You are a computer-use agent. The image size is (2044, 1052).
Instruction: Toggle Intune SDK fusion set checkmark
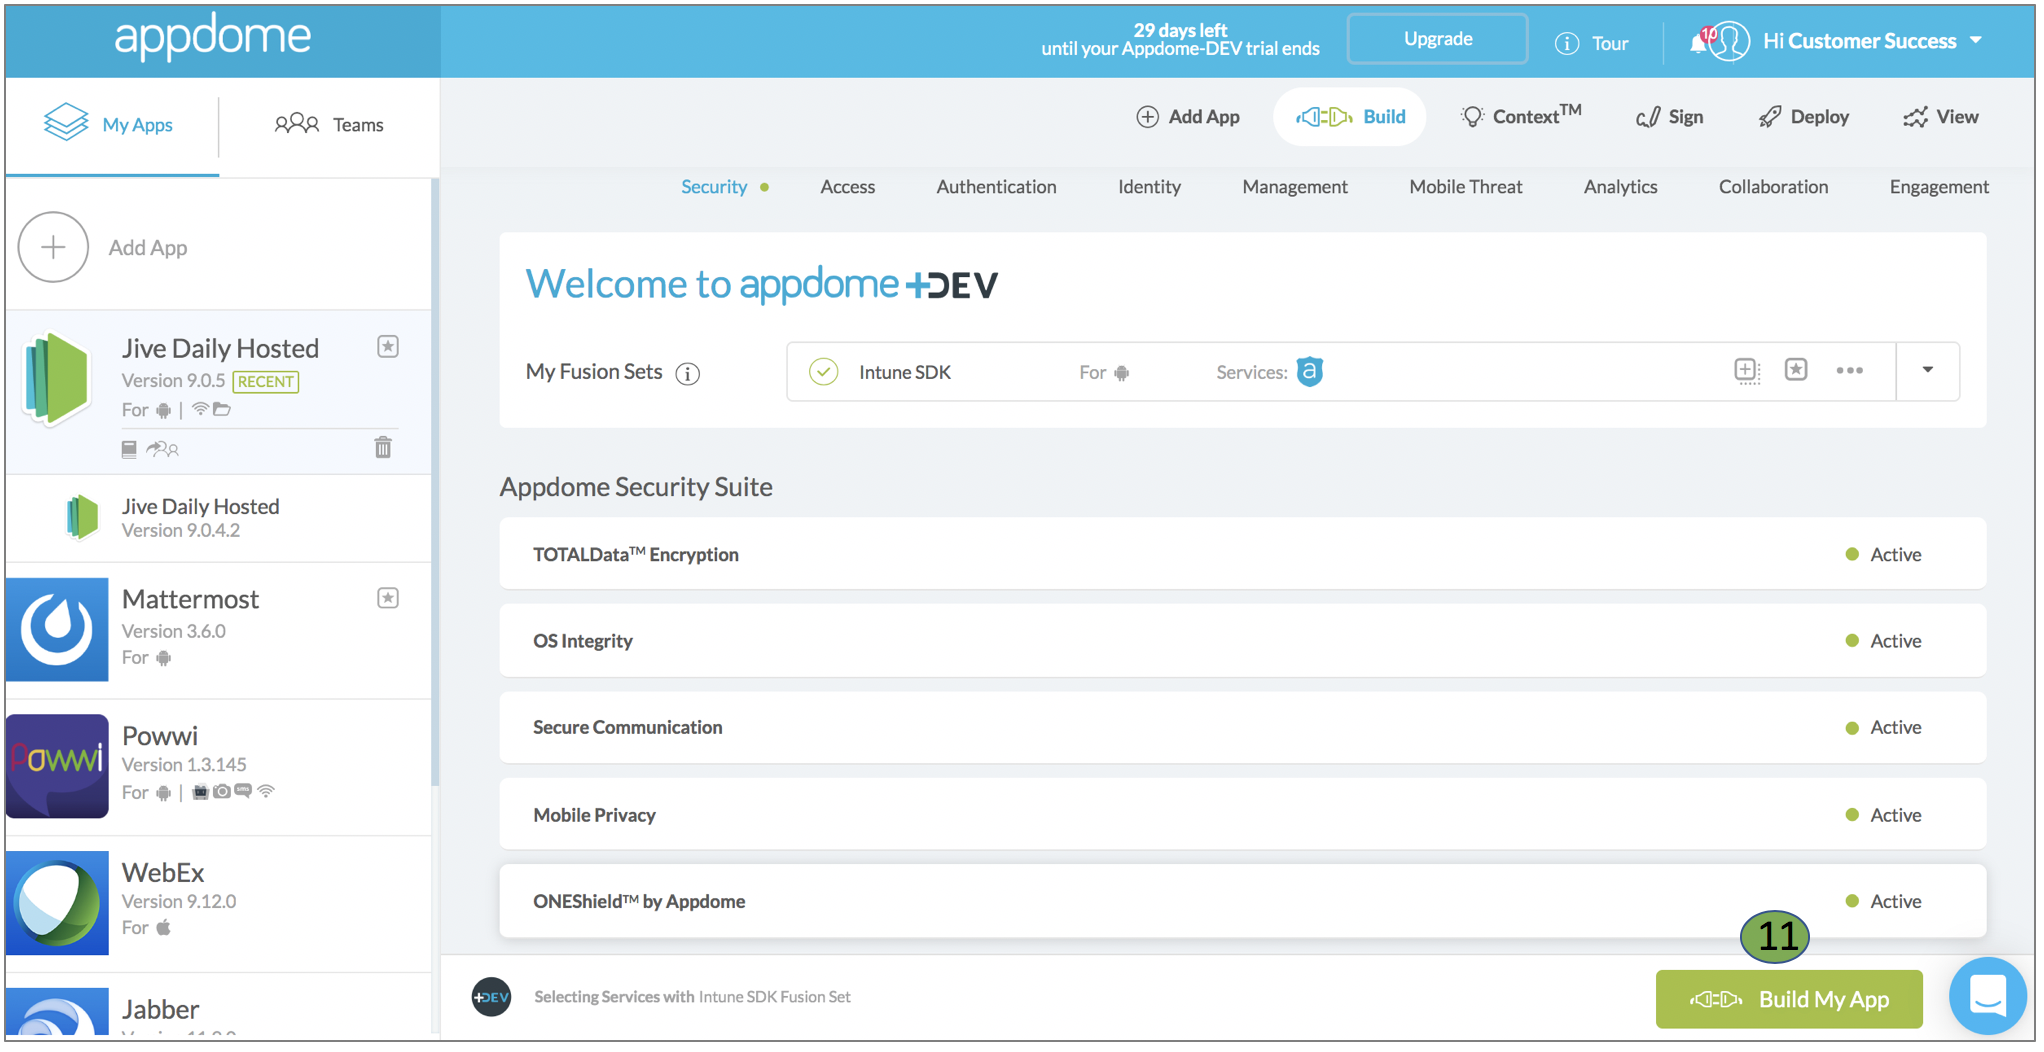click(x=823, y=372)
